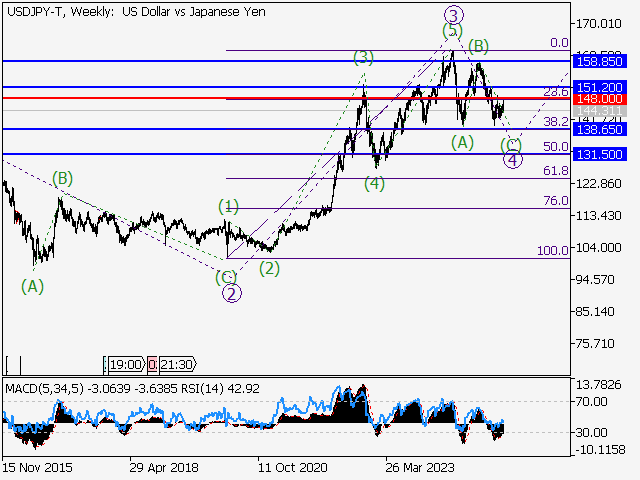Screen dimensions: 640x480
Task: Select the green (5) wave label
Action: point(453,31)
